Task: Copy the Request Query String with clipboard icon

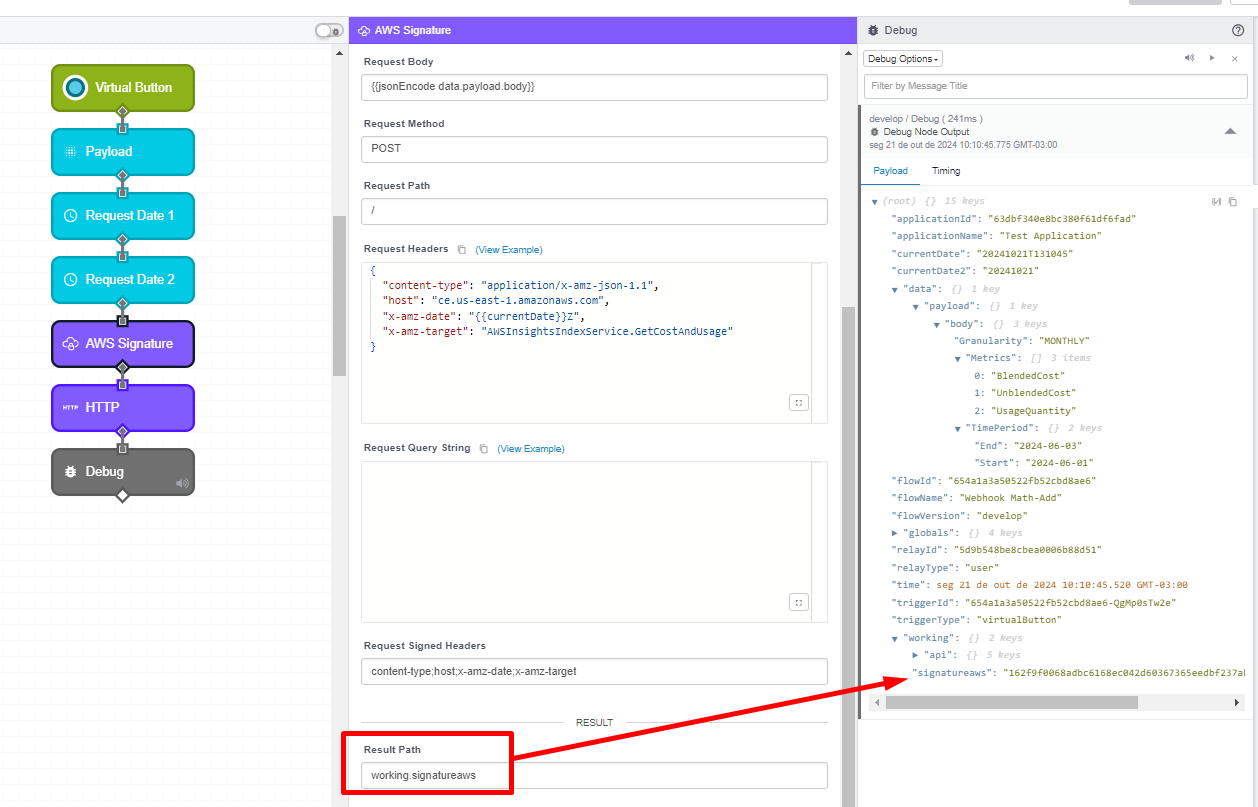Action: click(483, 449)
